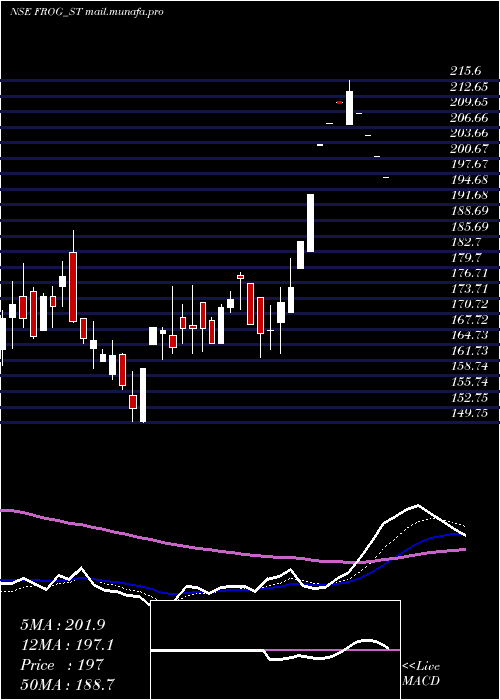
Task: Select the 182.7 price level label
Action: pos(465,242)
